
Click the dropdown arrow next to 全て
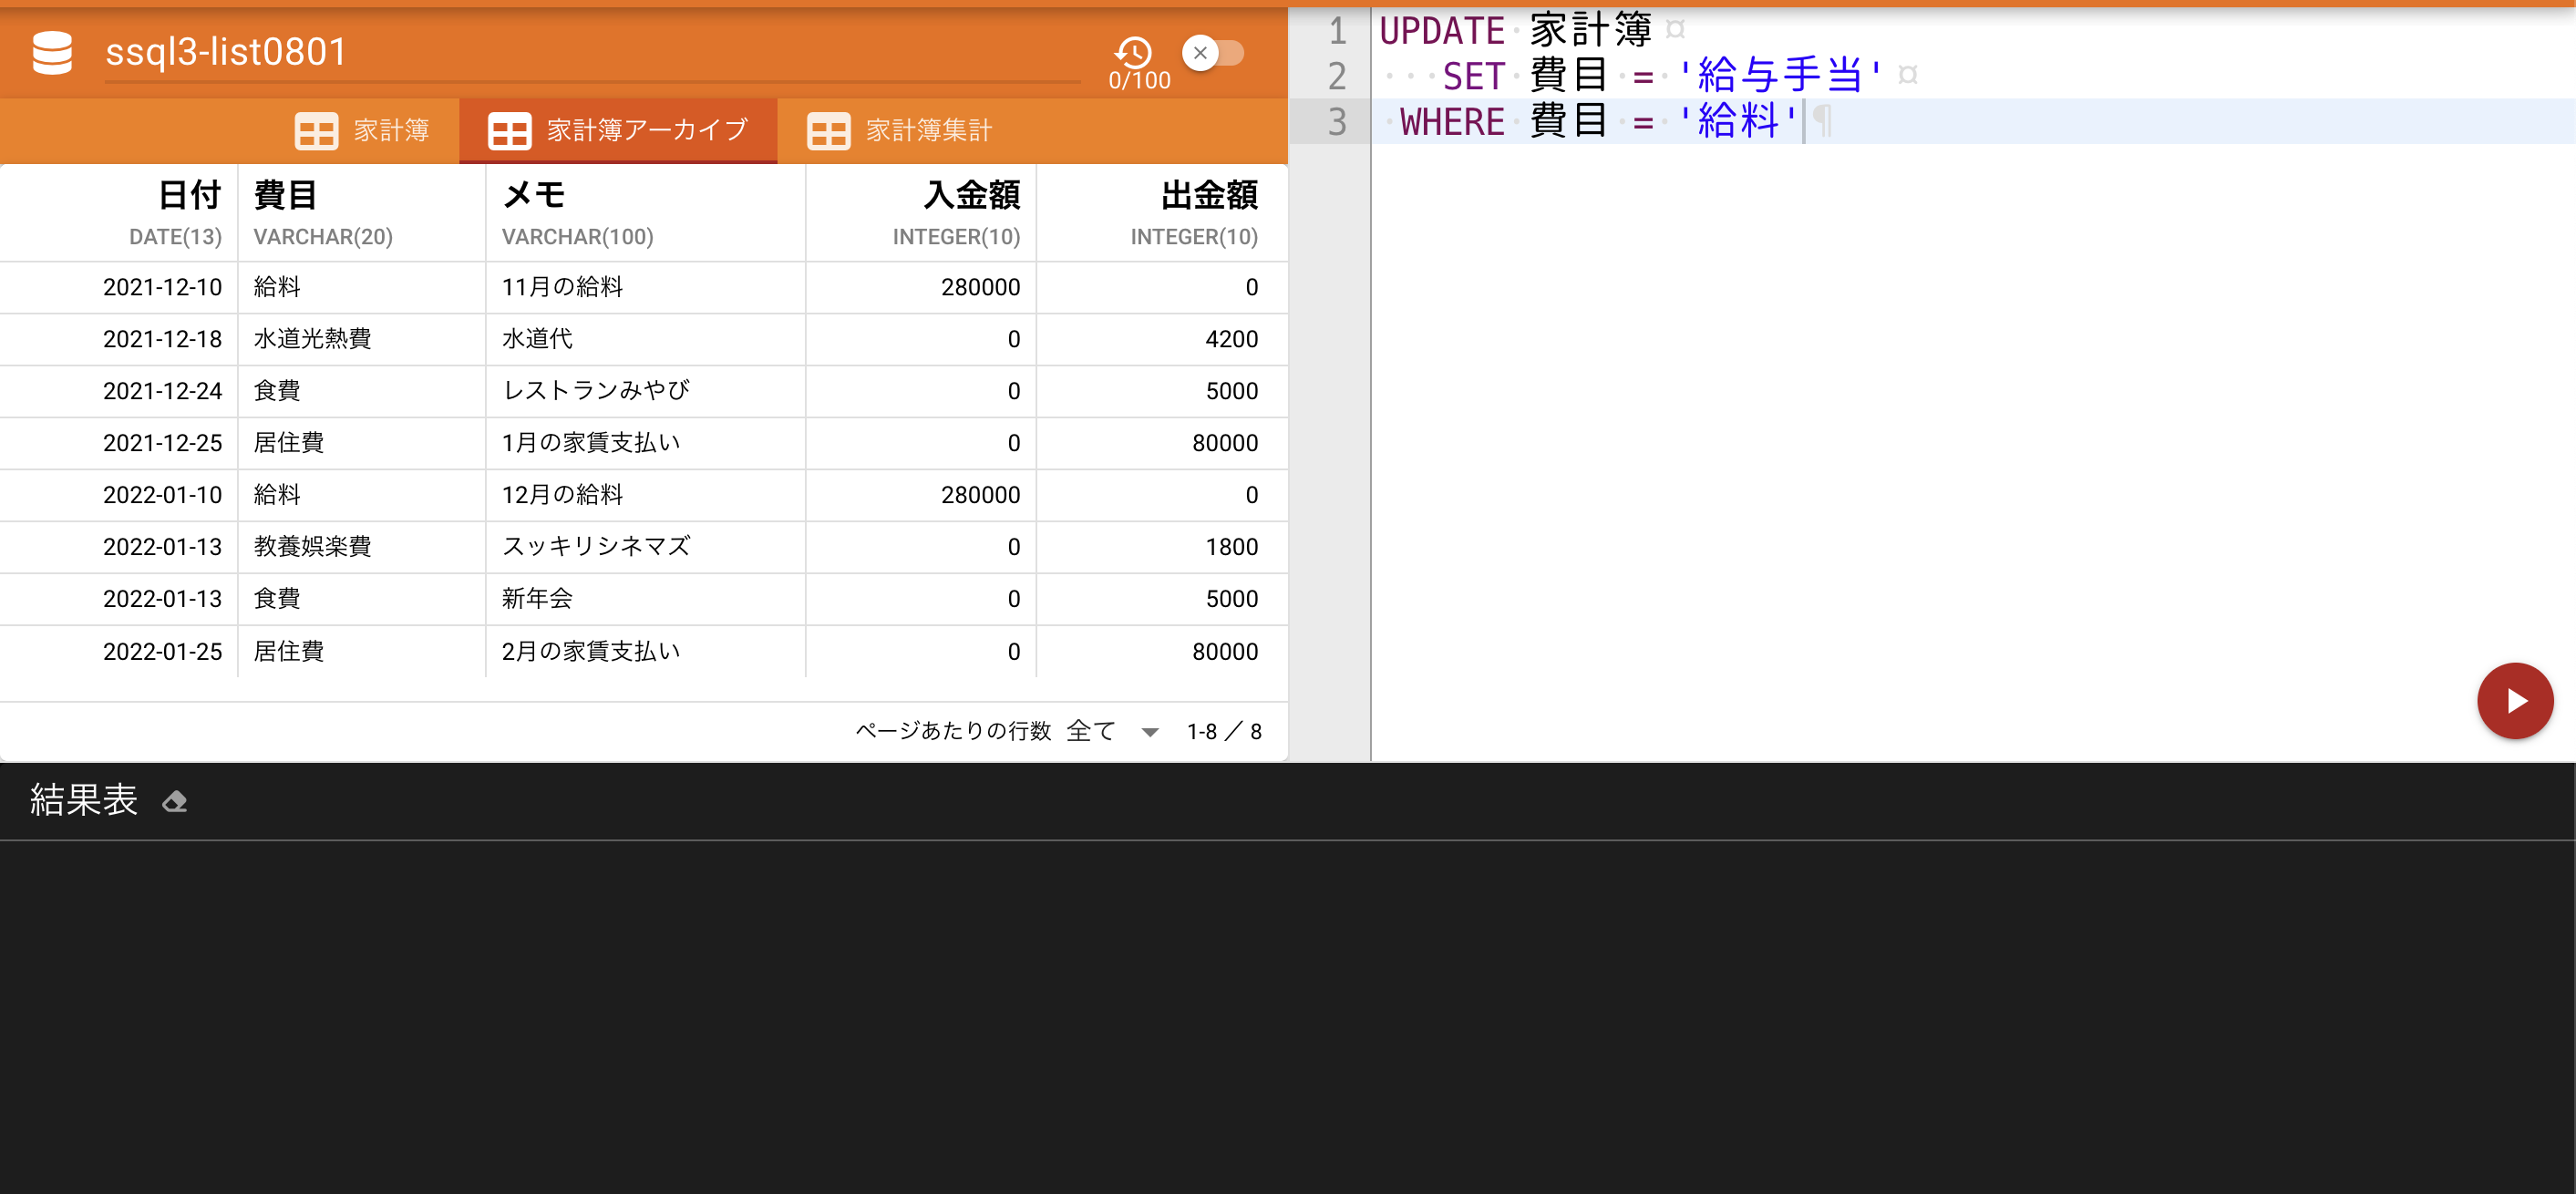1150,732
